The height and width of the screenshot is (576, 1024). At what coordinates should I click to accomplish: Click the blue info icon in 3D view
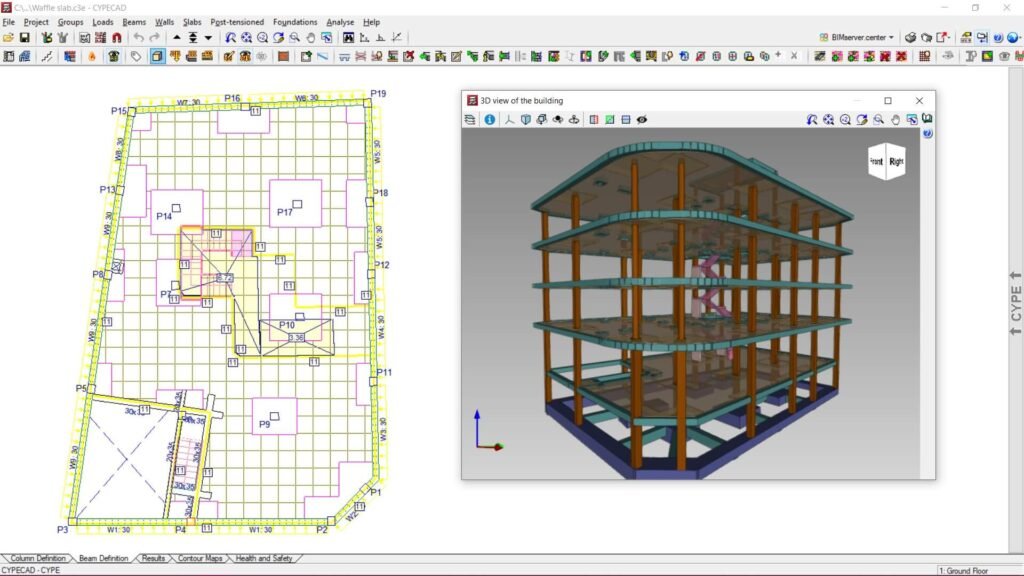(490, 120)
